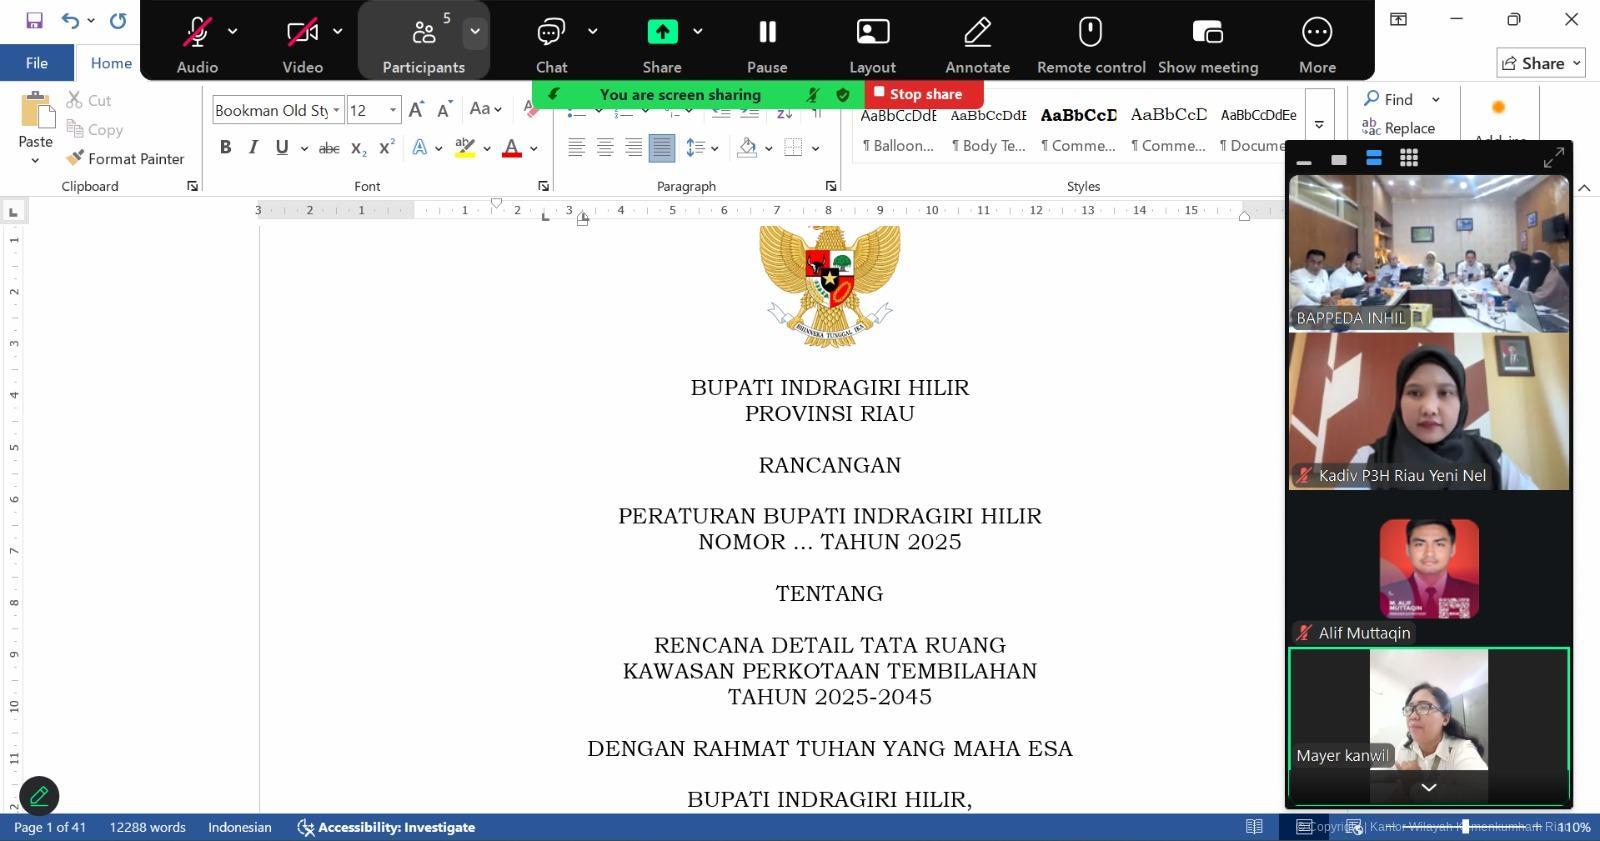
Task: Expand Audio options arrow
Action: click(233, 31)
